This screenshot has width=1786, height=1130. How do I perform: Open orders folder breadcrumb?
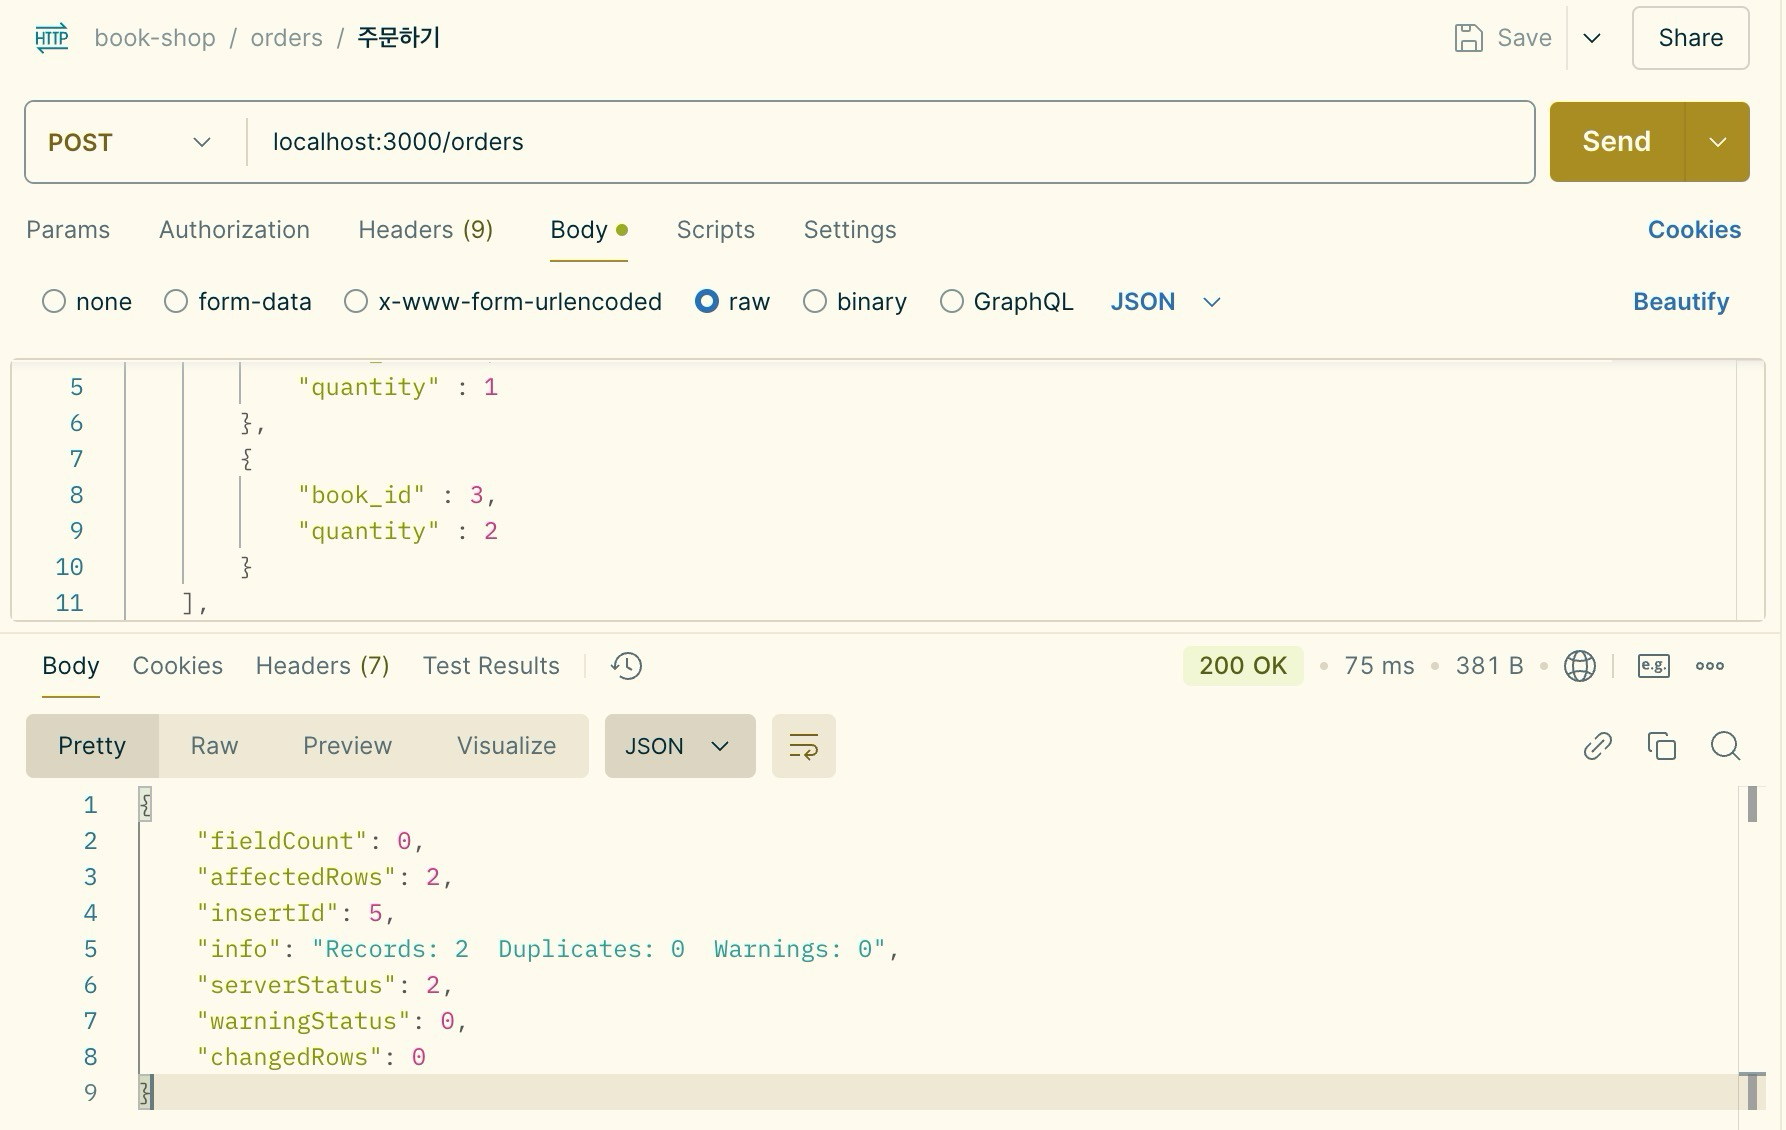tap(287, 38)
